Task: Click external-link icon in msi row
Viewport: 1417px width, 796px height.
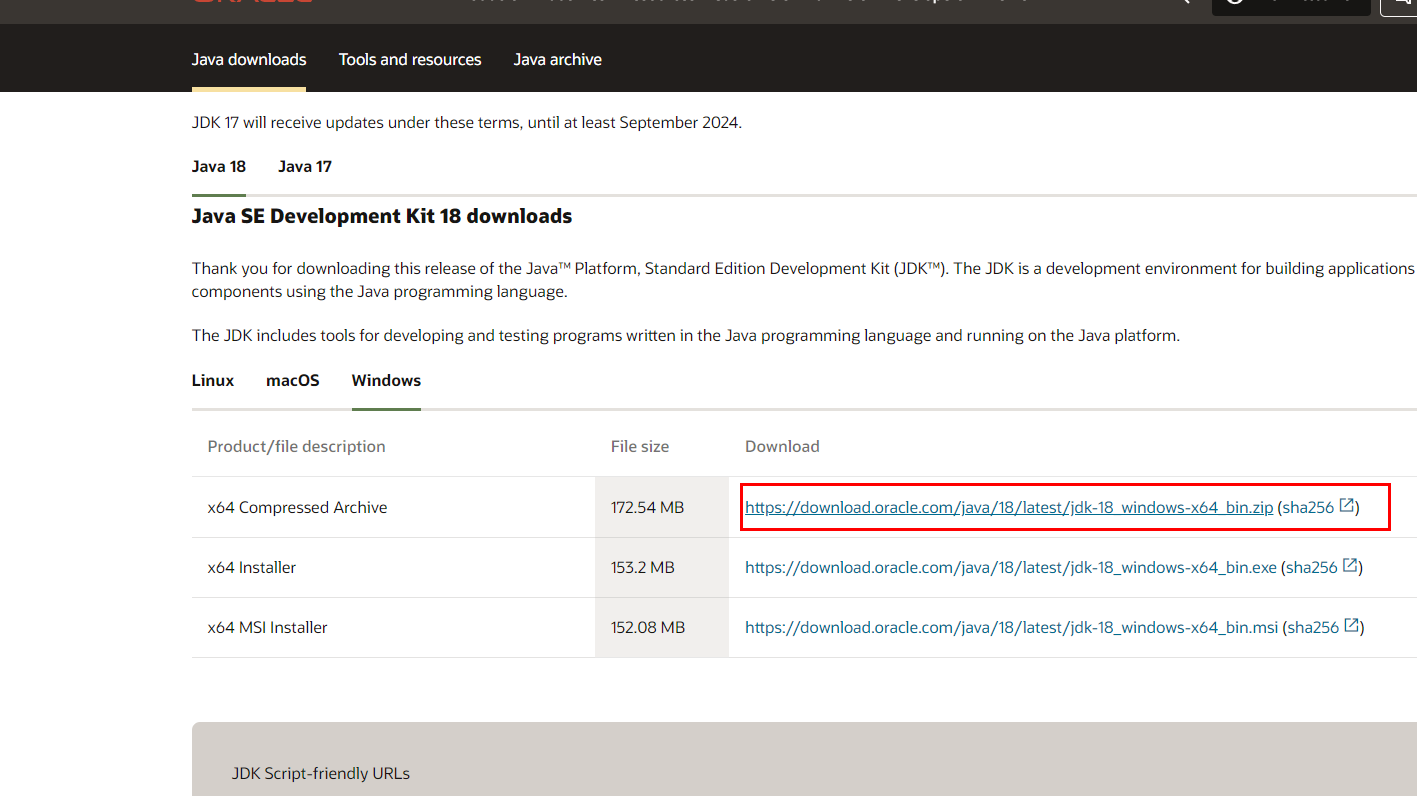Action: coord(1352,626)
